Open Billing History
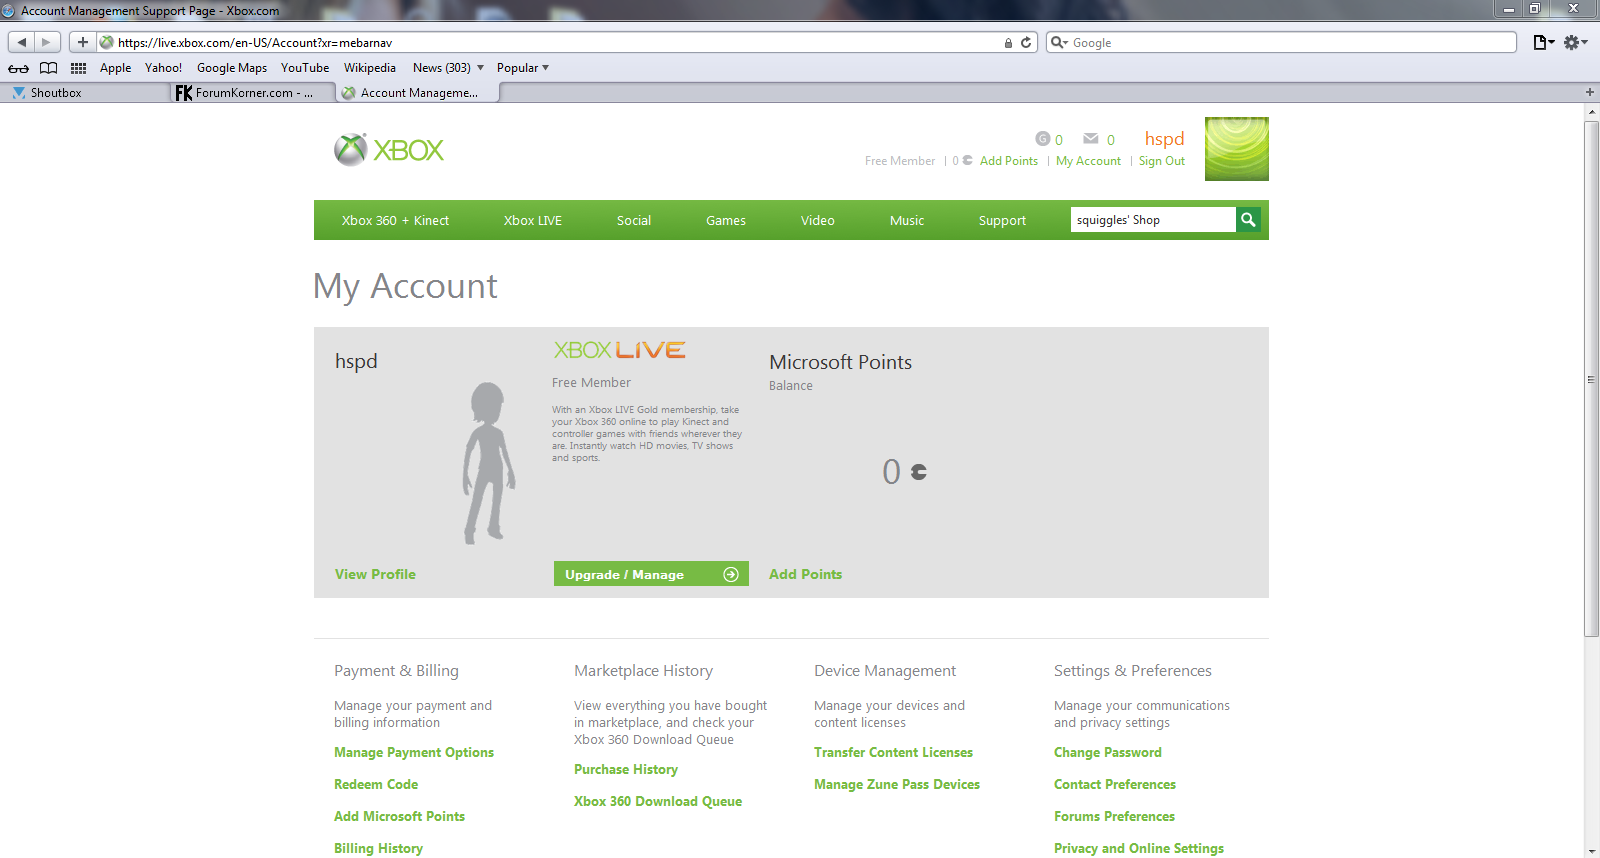 pyautogui.click(x=378, y=848)
